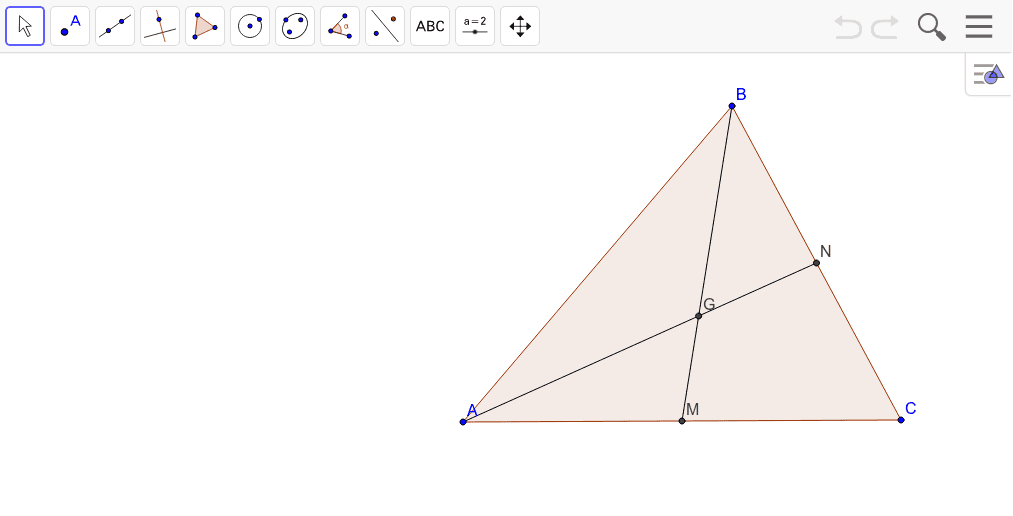Select the Ellipse conic tool
The height and width of the screenshot is (516, 1013).
[x=295, y=26]
